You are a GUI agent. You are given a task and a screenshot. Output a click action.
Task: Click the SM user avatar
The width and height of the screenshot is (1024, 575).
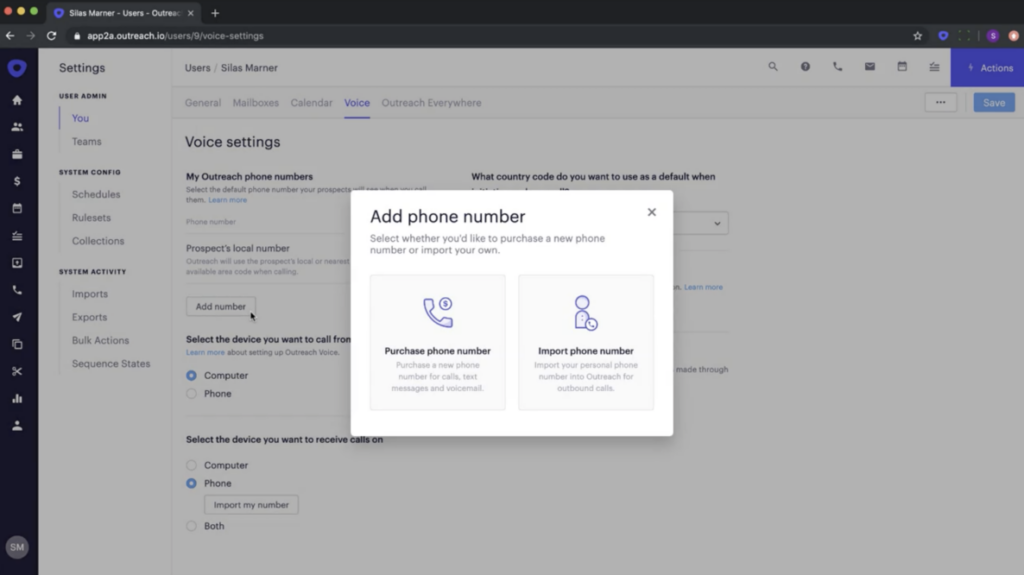point(17,547)
